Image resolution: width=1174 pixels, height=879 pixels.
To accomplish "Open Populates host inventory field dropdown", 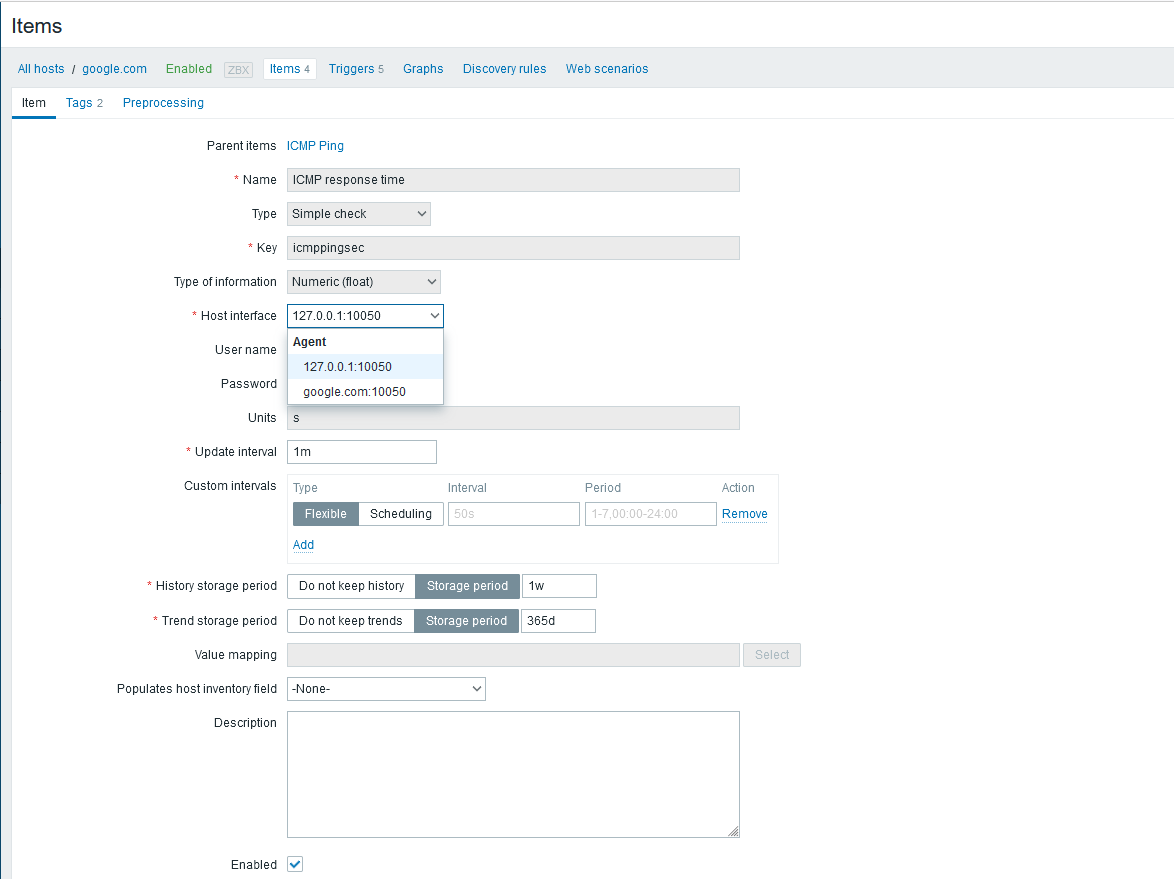I will coord(386,689).
